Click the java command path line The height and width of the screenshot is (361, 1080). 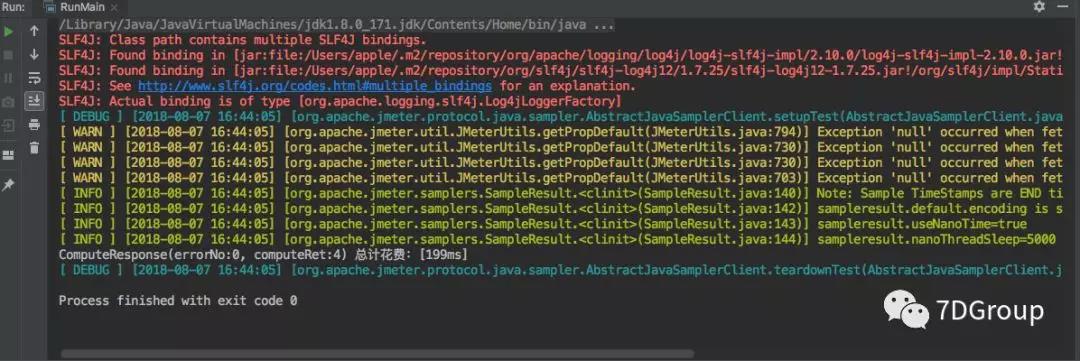337,25
